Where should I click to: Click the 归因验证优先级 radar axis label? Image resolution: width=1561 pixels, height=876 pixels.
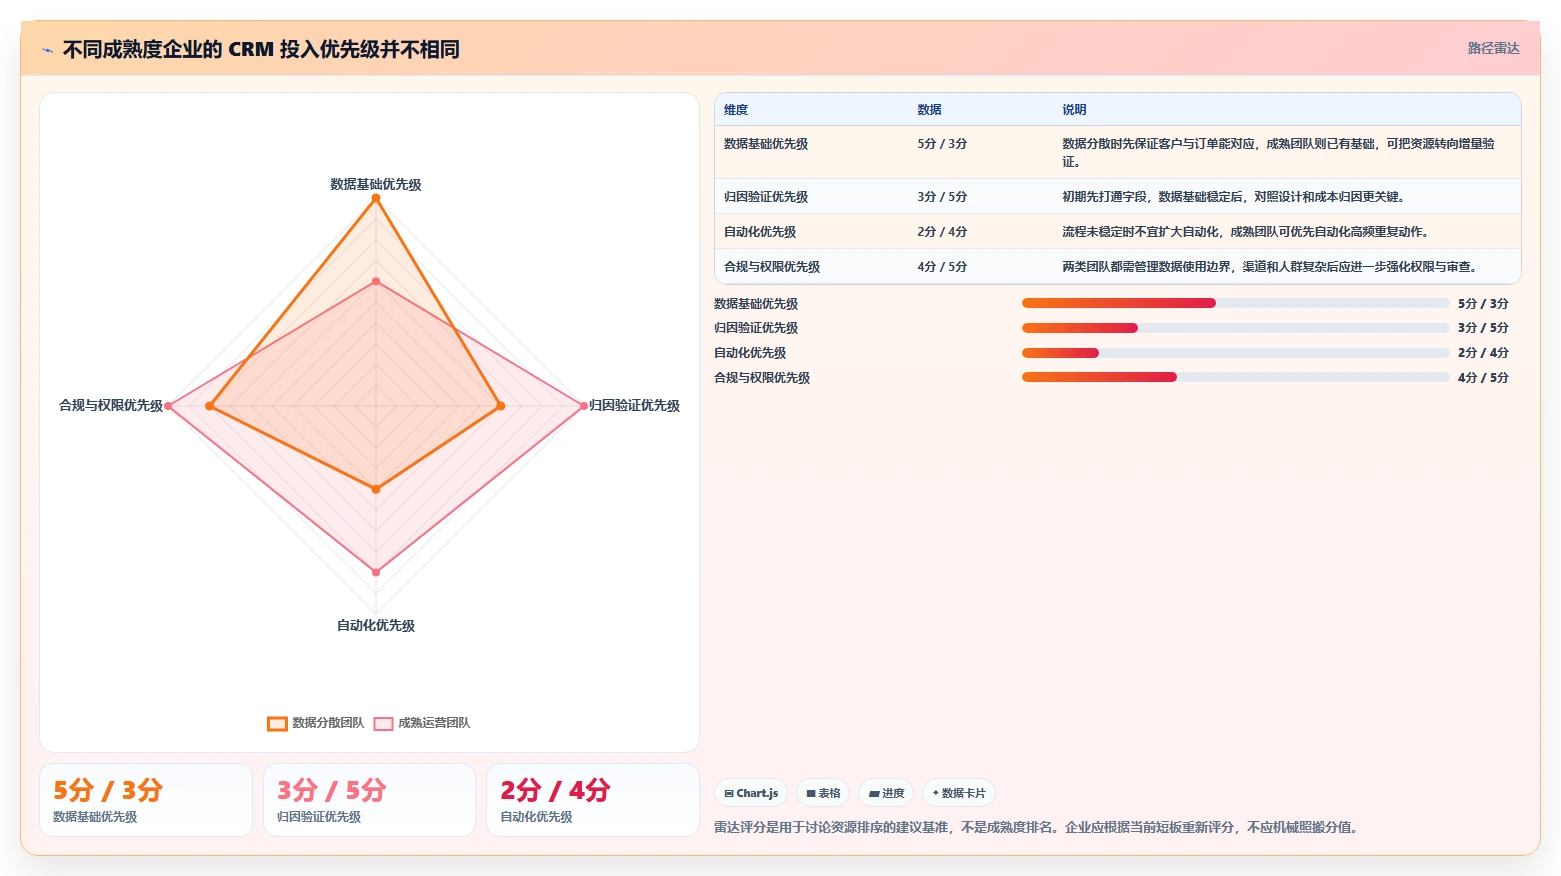tap(634, 405)
